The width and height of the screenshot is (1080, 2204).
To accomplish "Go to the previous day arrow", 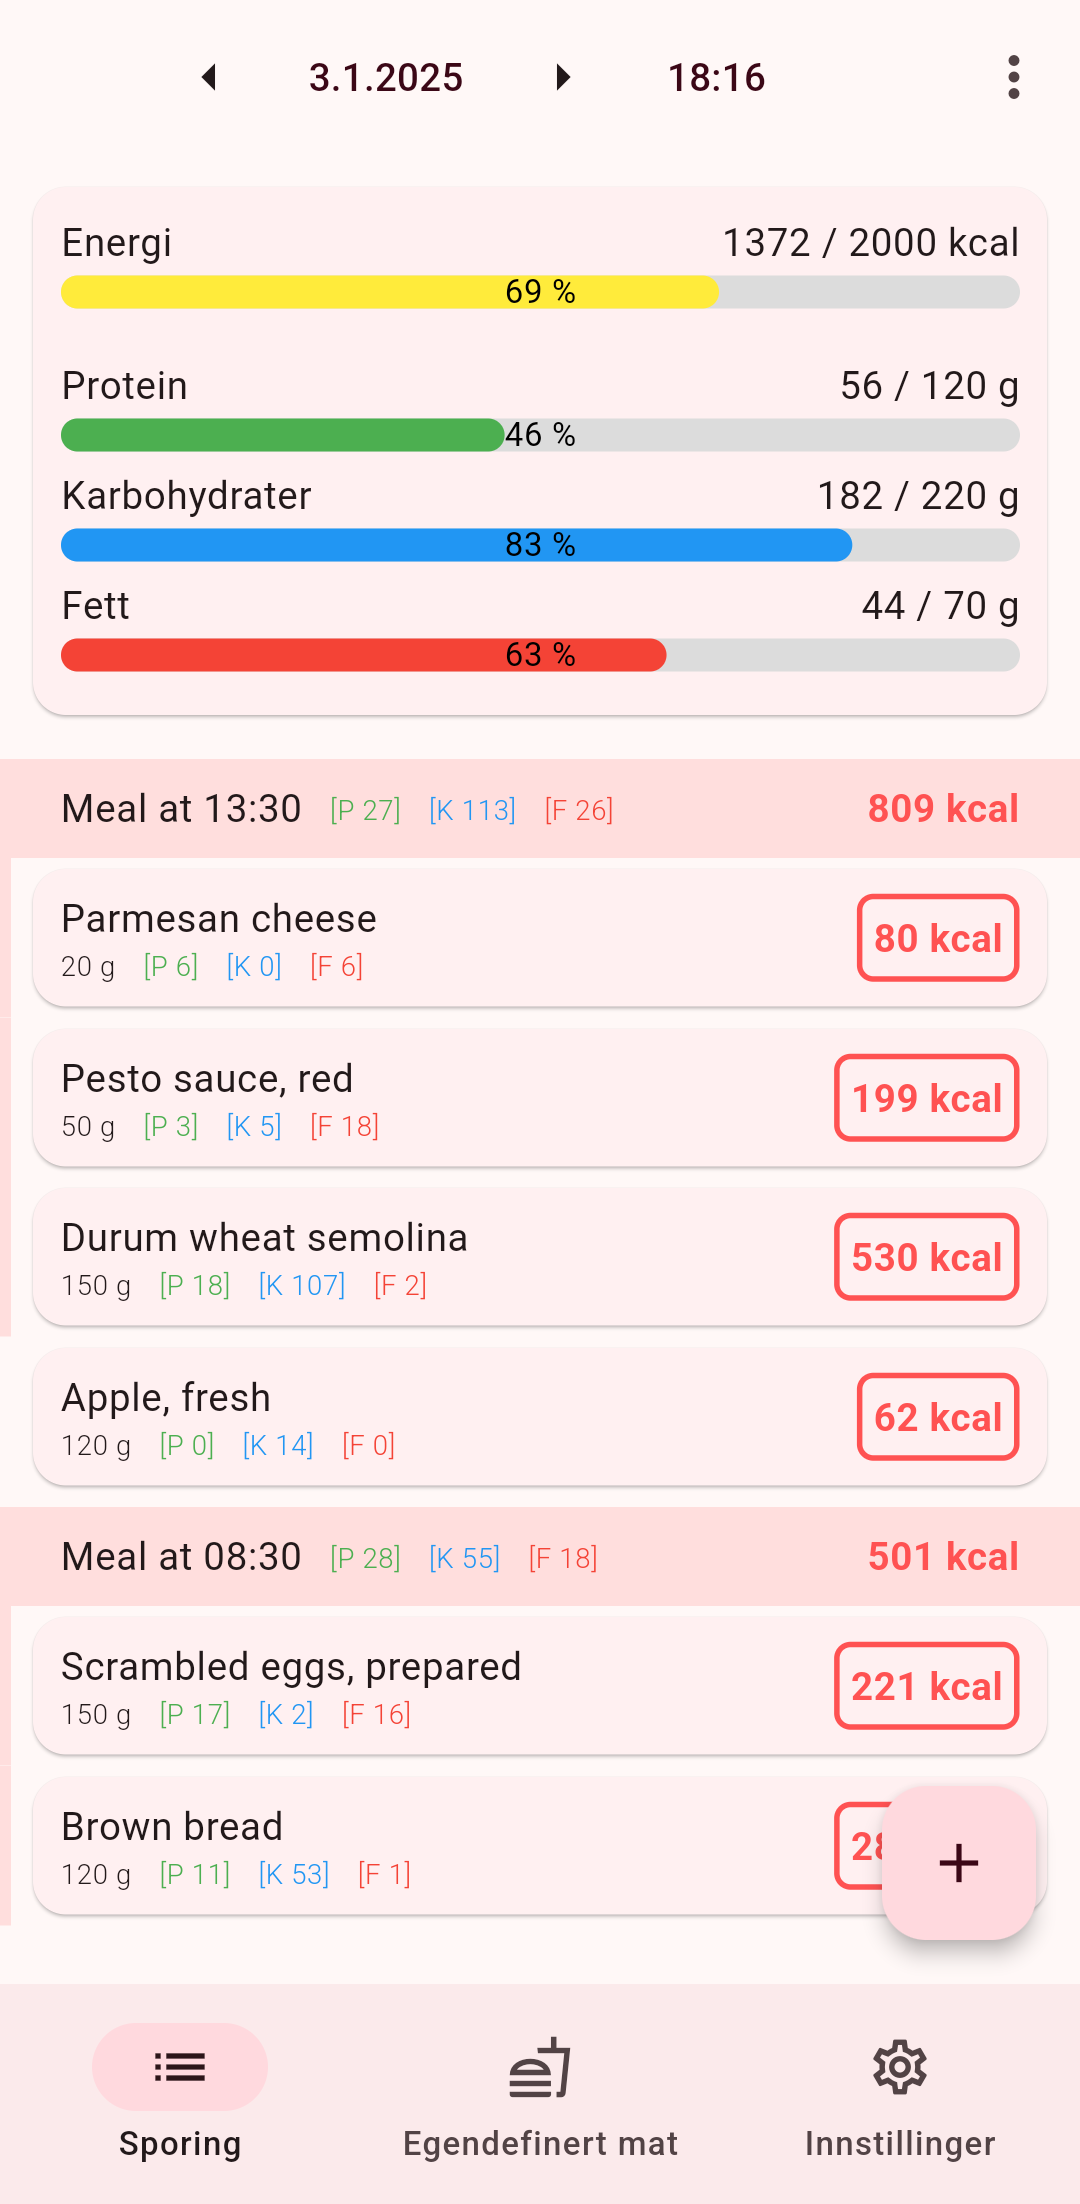I will tap(209, 78).
